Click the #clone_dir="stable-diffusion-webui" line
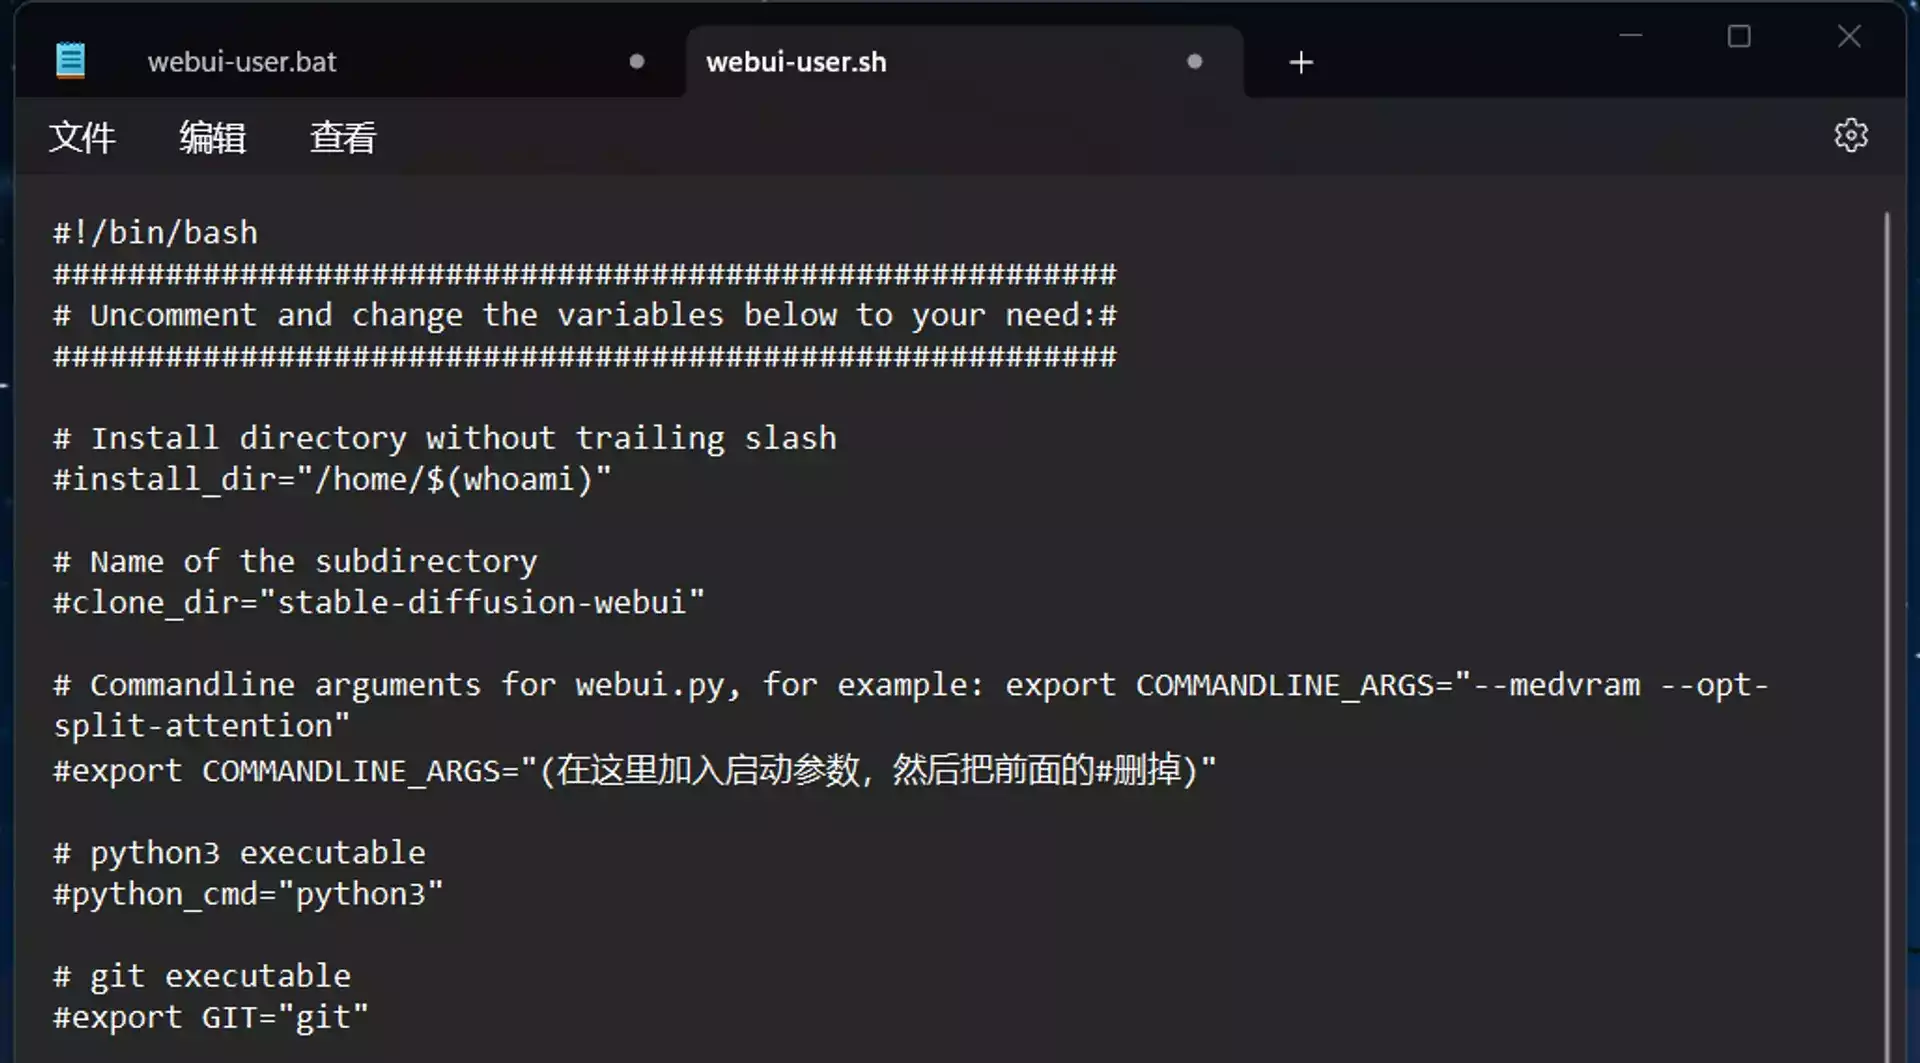This screenshot has width=1920, height=1063. tap(378, 602)
